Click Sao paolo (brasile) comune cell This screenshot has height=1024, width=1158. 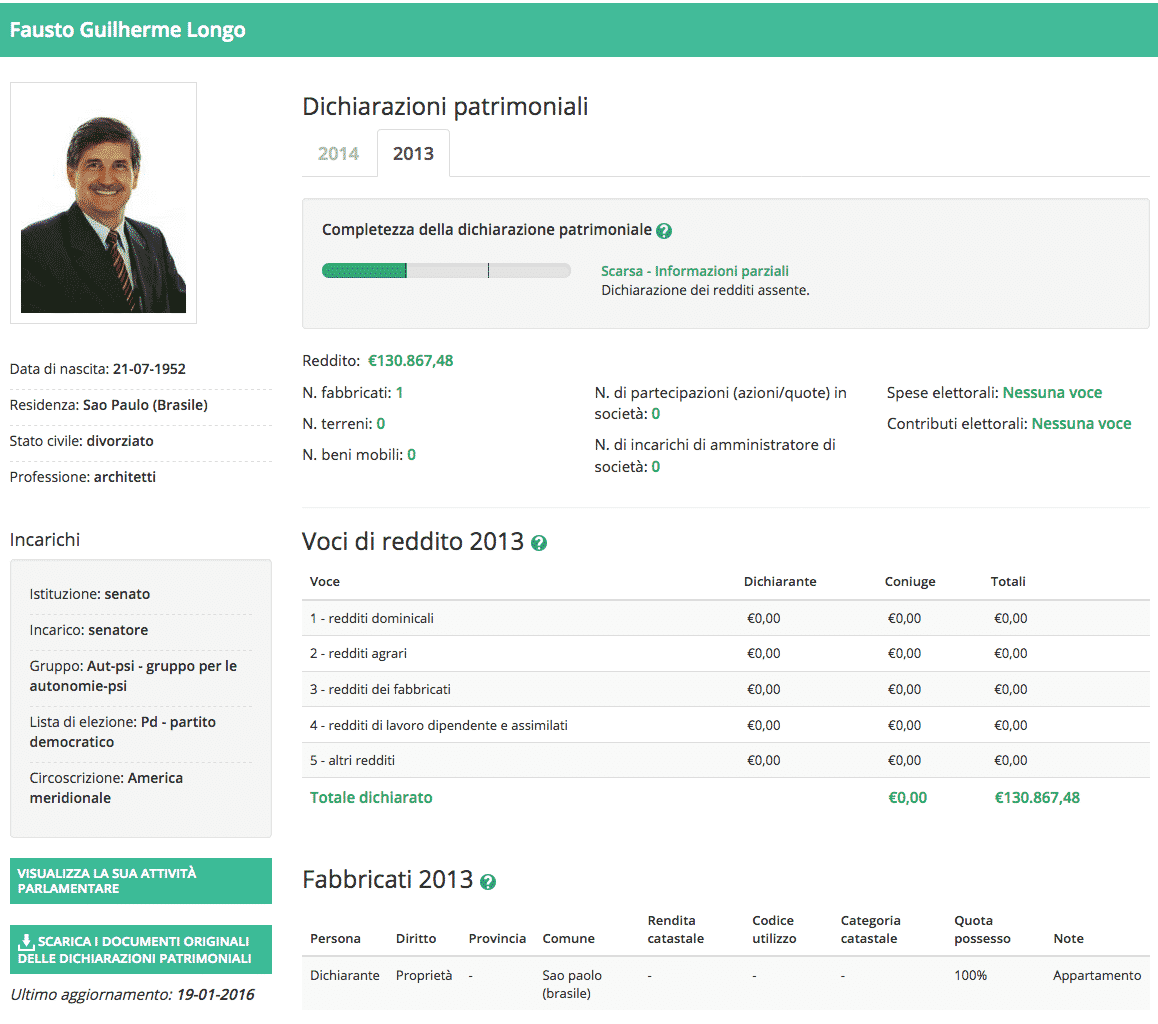pyautogui.click(x=572, y=984)
